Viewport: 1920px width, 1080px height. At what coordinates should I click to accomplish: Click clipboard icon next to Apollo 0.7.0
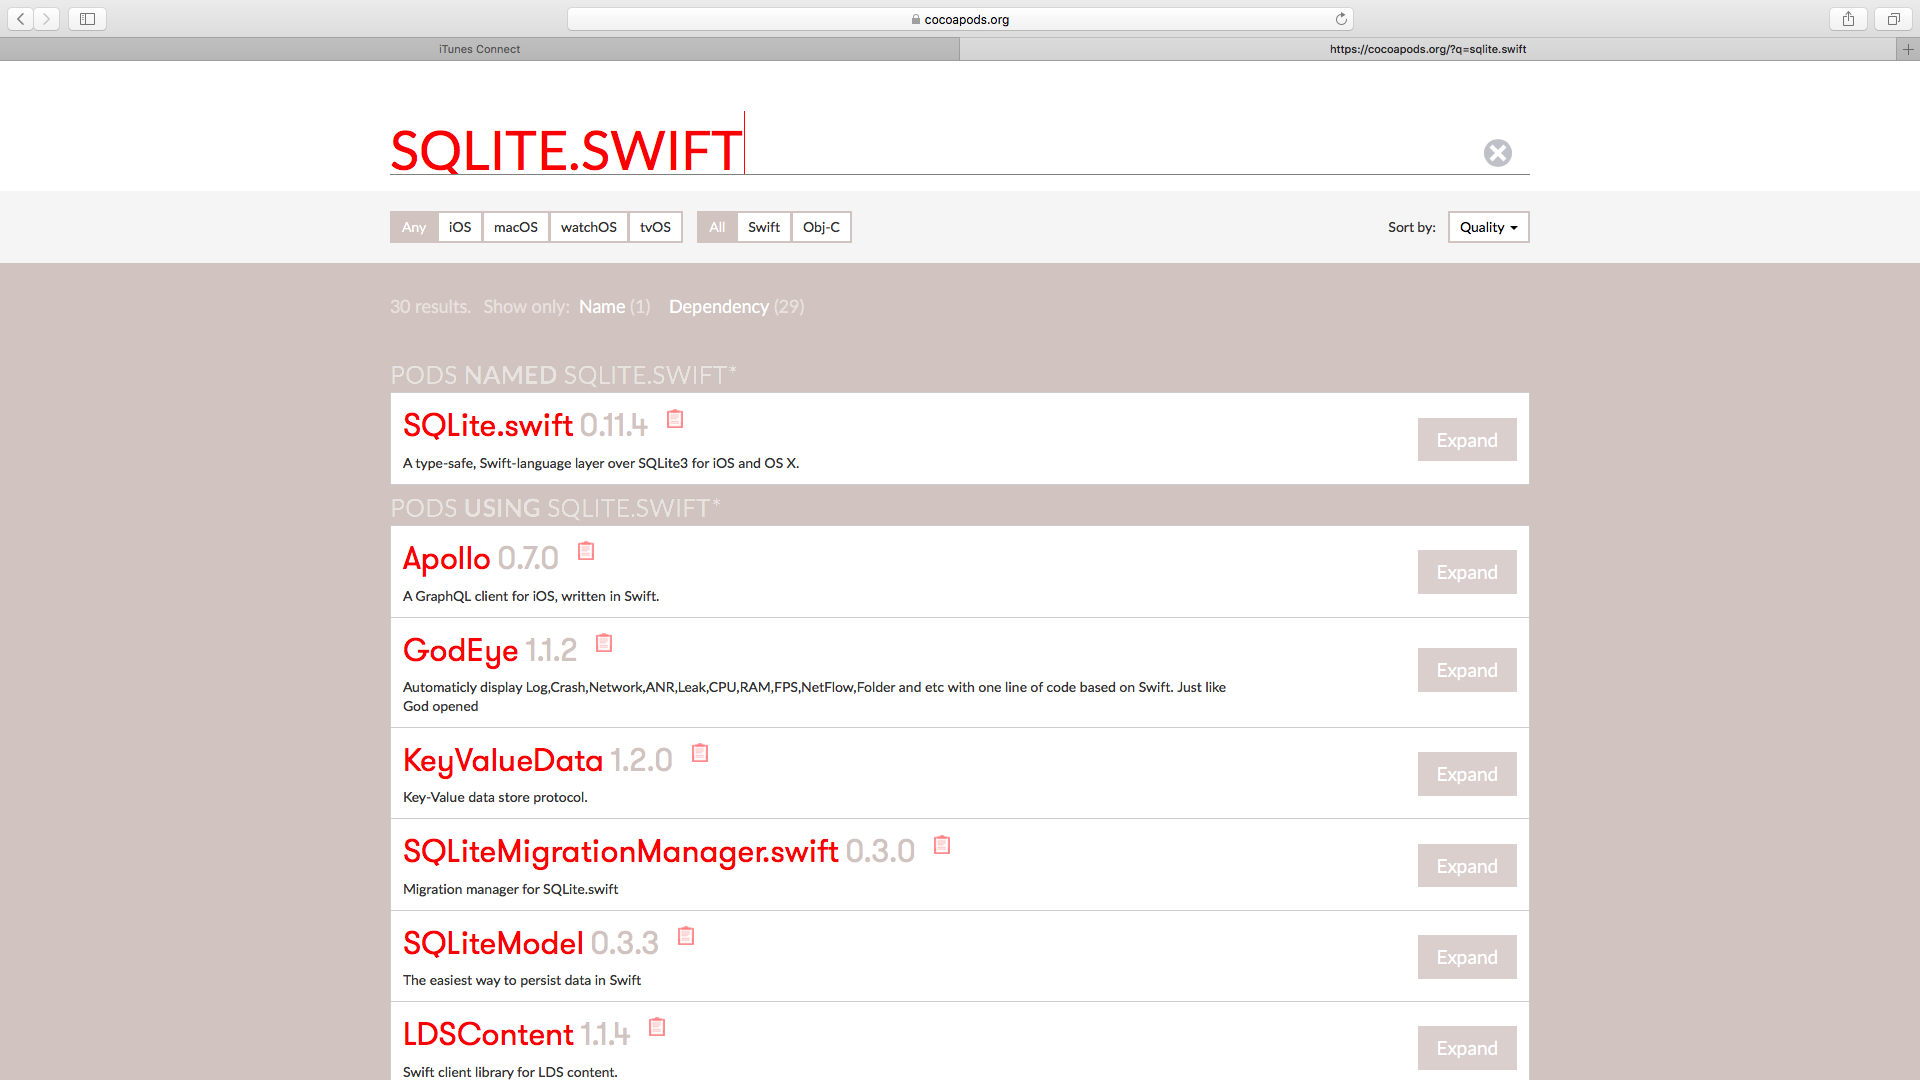tap(586, 551)
